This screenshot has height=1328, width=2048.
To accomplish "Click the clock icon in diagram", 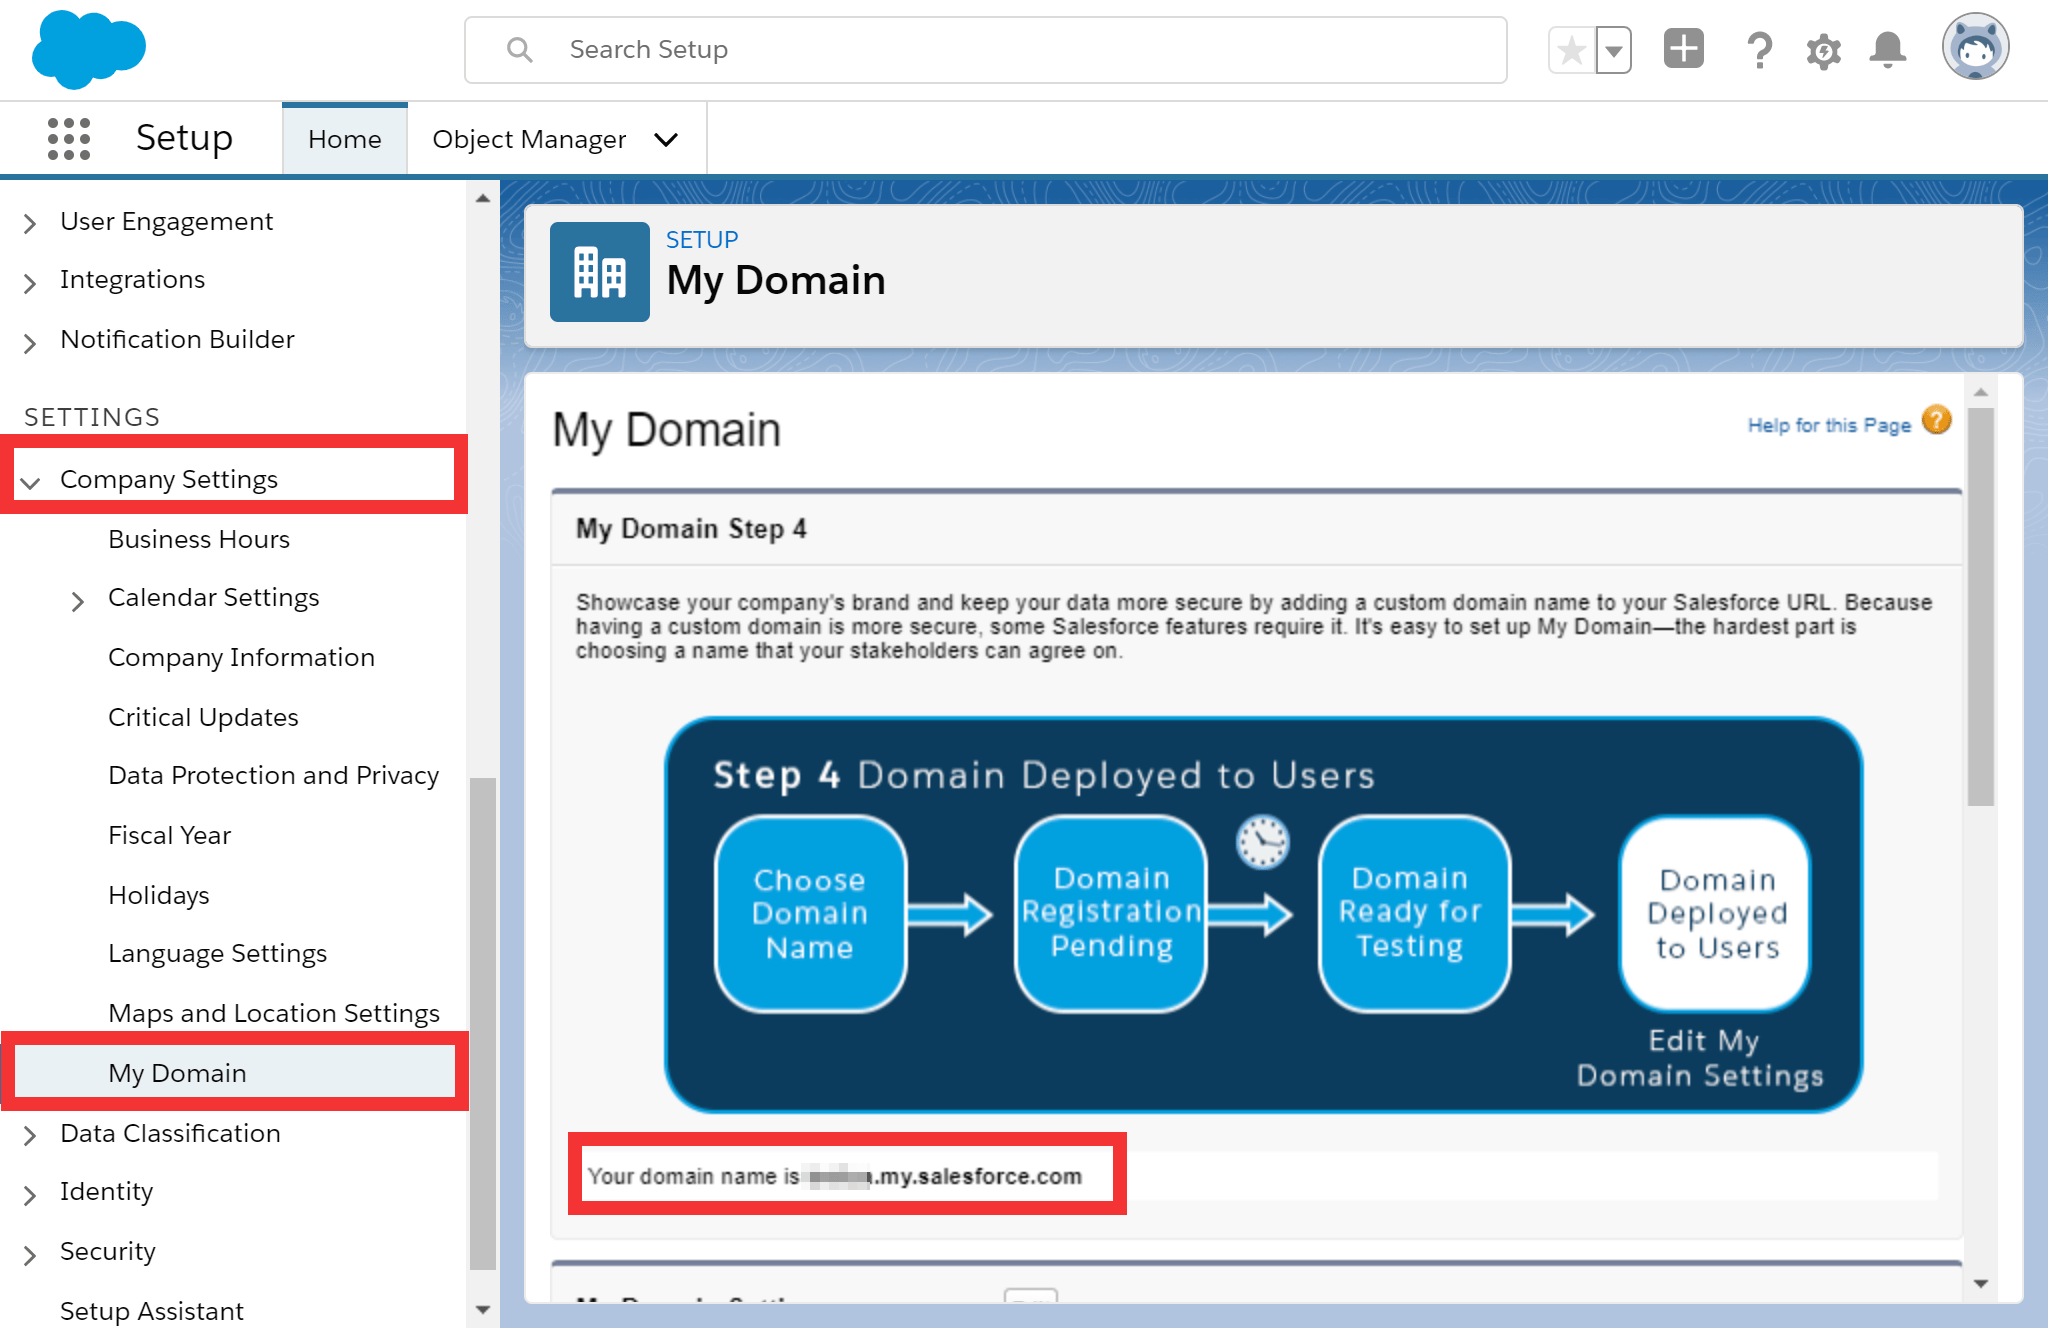I will point(1263,842).
